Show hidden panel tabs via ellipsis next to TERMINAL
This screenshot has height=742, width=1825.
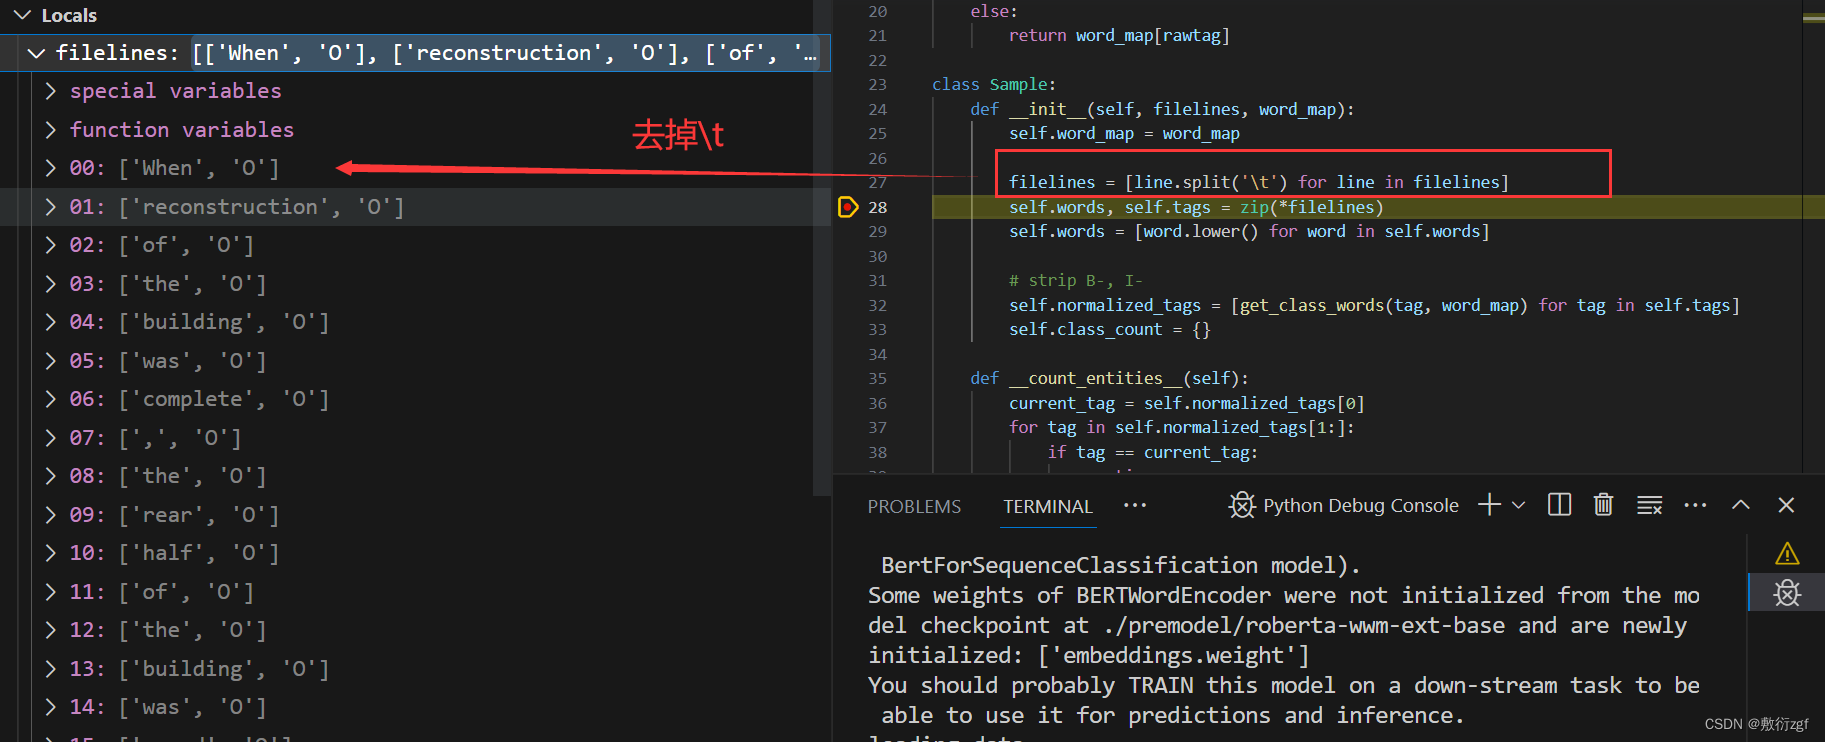1135,505
